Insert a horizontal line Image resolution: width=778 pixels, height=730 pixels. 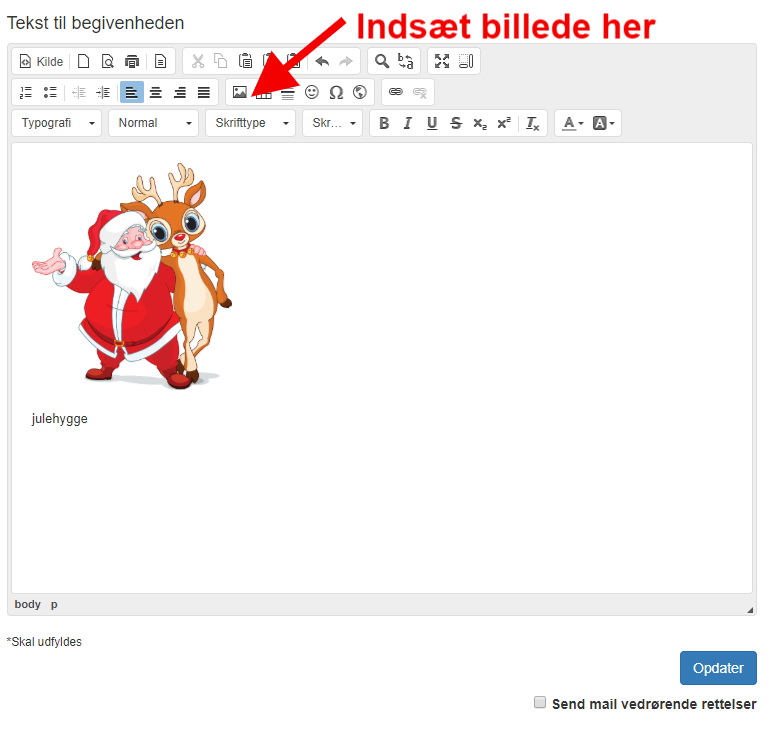coord(288,92)
